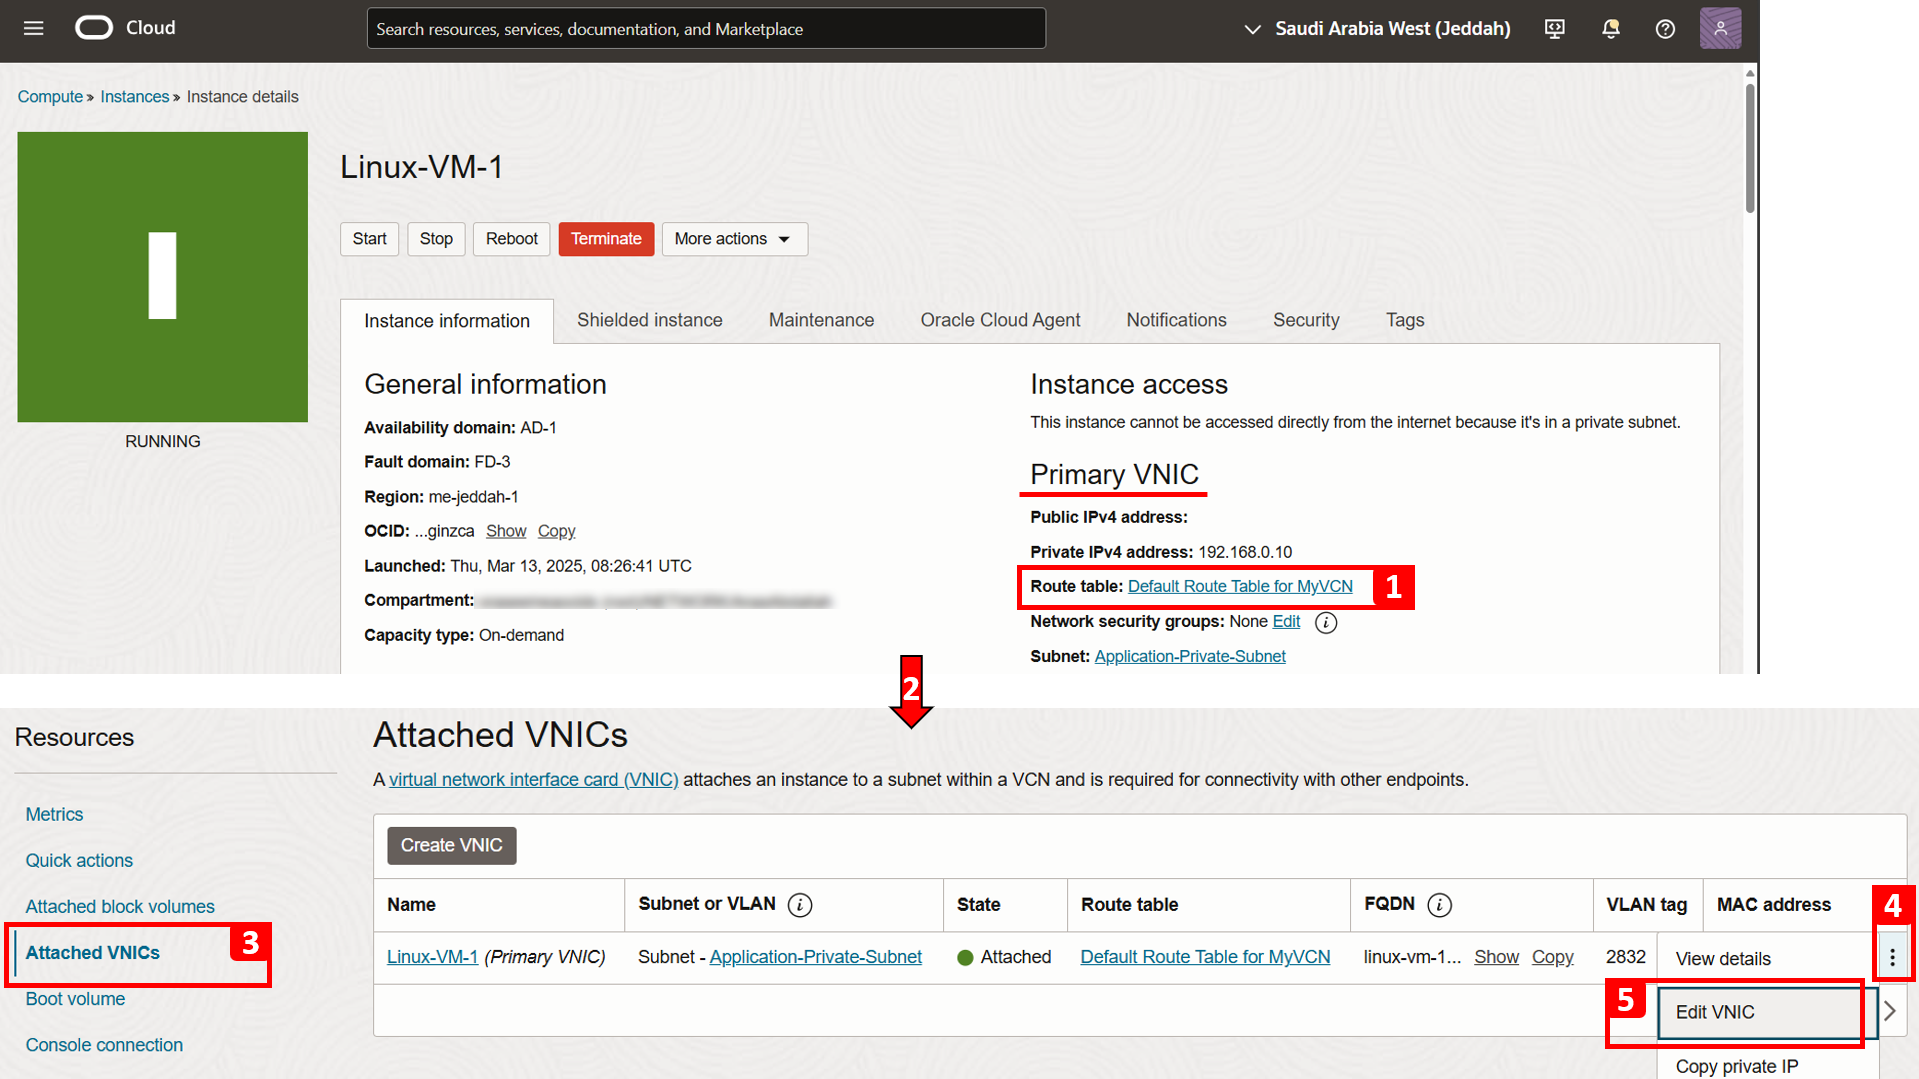Open Application-Private-Subnet link in Primary VNIC section
This screenshot has width=1919, height=1079.
coord(1190,657)
